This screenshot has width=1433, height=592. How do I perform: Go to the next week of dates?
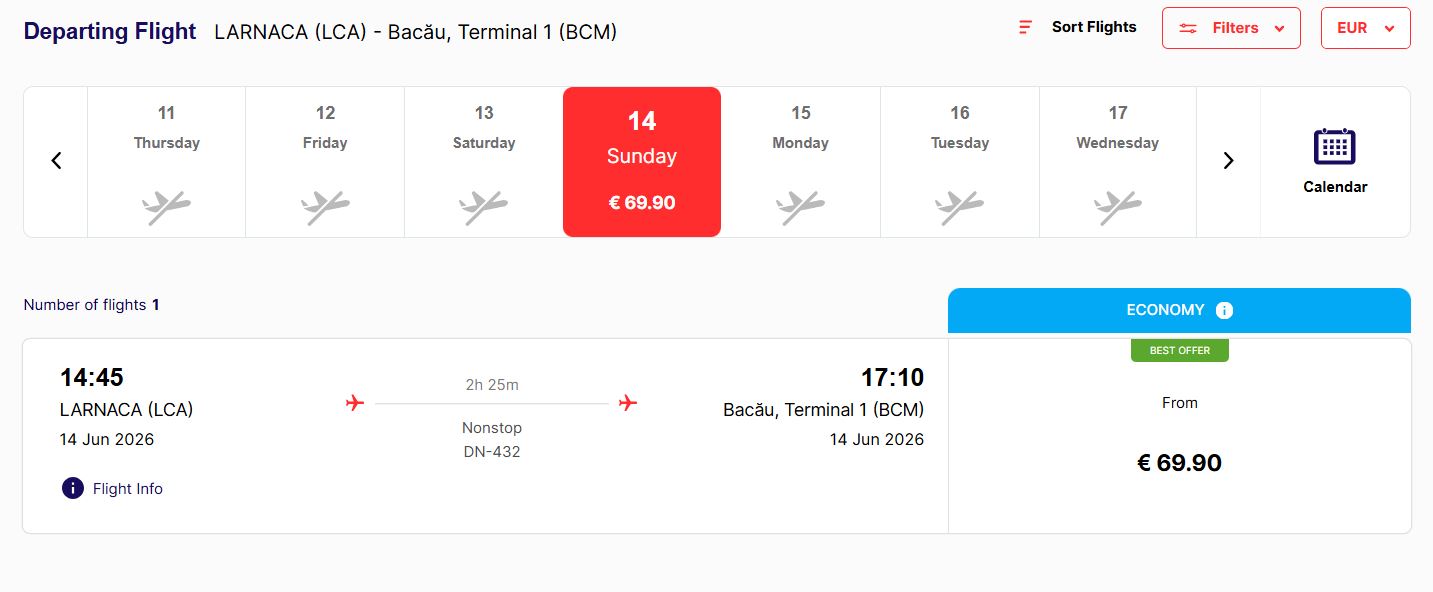1228,160
